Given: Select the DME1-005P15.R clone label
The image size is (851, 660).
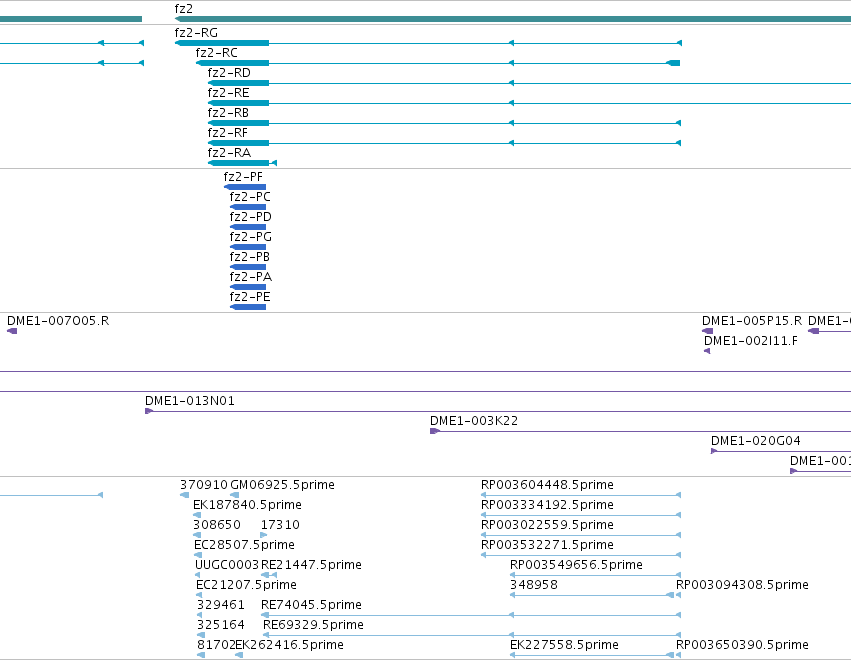Looking at the screenshot, I should (x=752, y=321).
